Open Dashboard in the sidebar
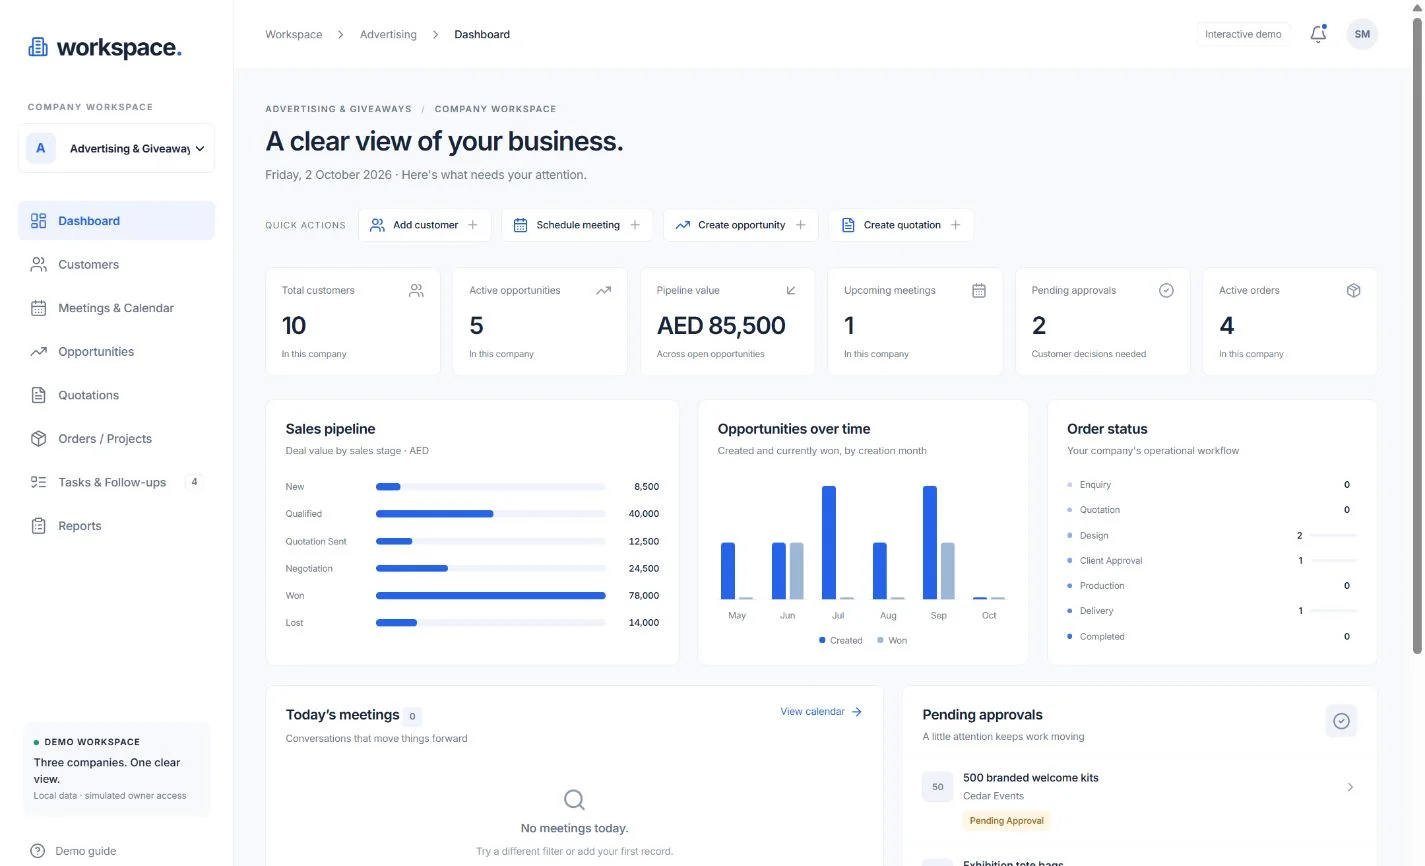Image resolution: width=1425 pixels, height=866 pixels. pyautogui.click(x=116, y=221)
